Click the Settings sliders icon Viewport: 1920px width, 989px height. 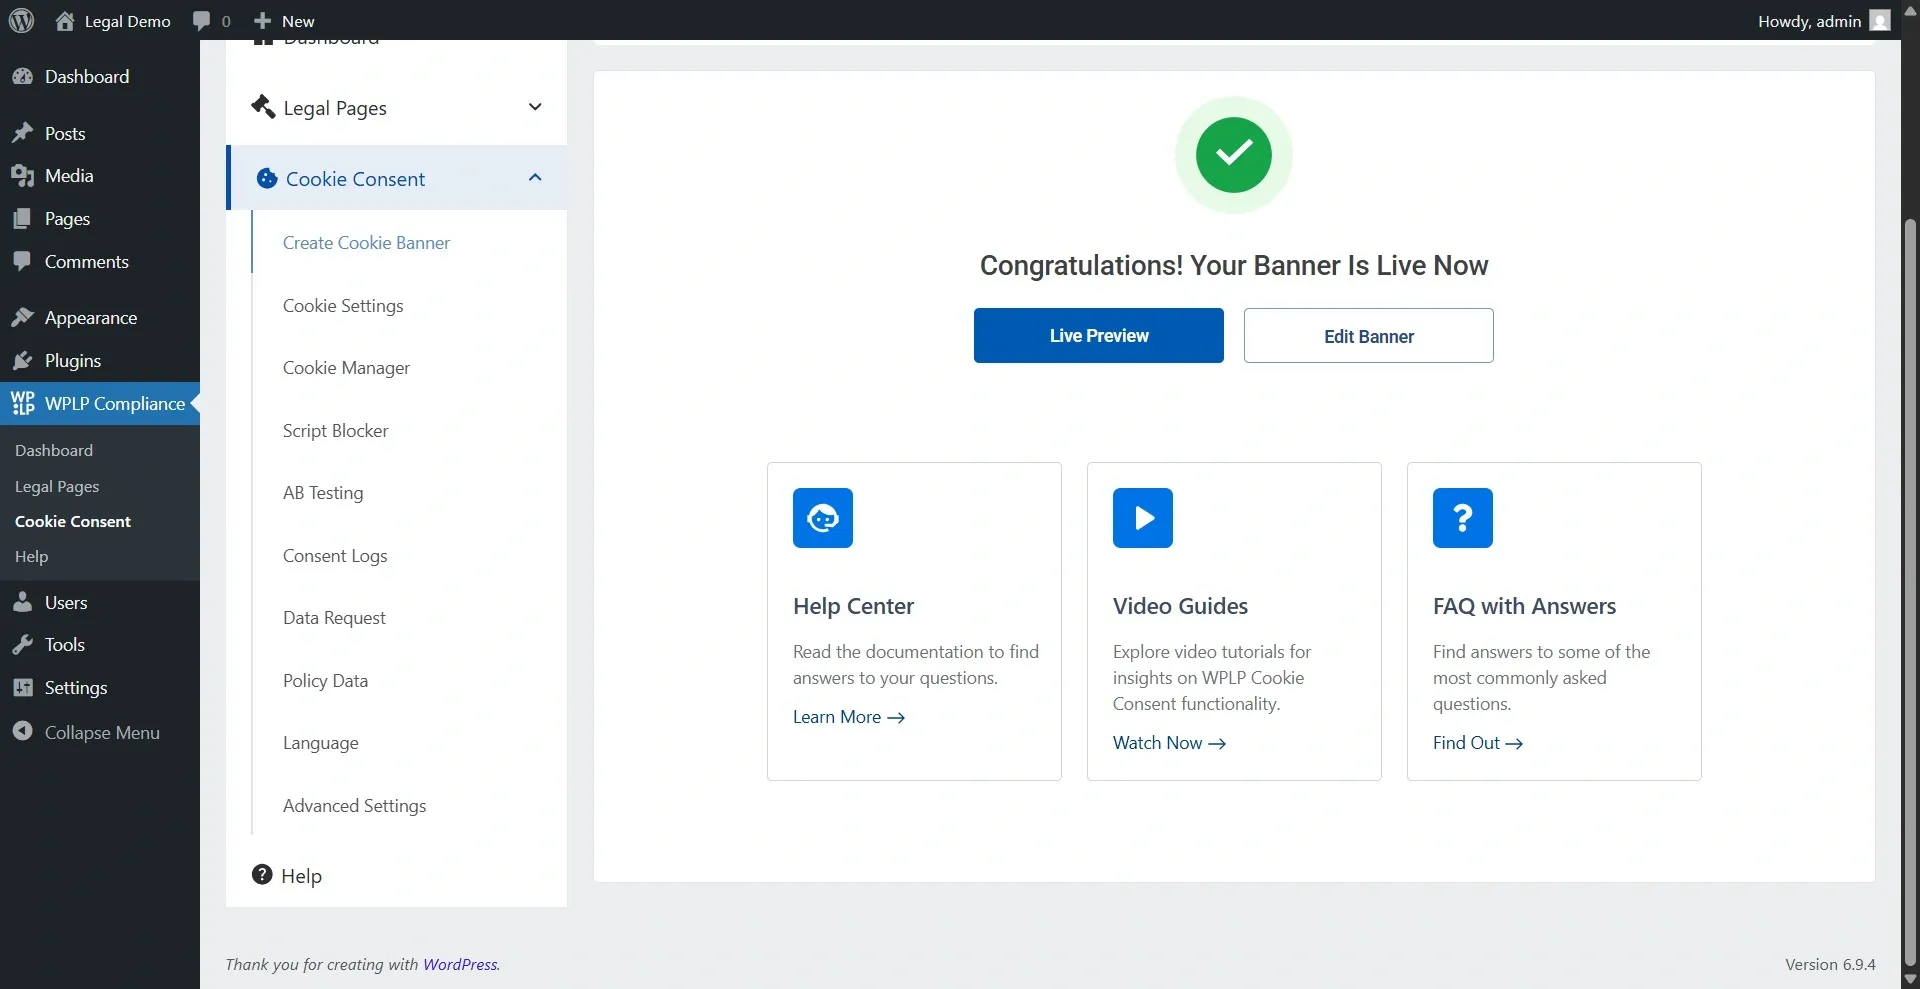coord(22,688)
